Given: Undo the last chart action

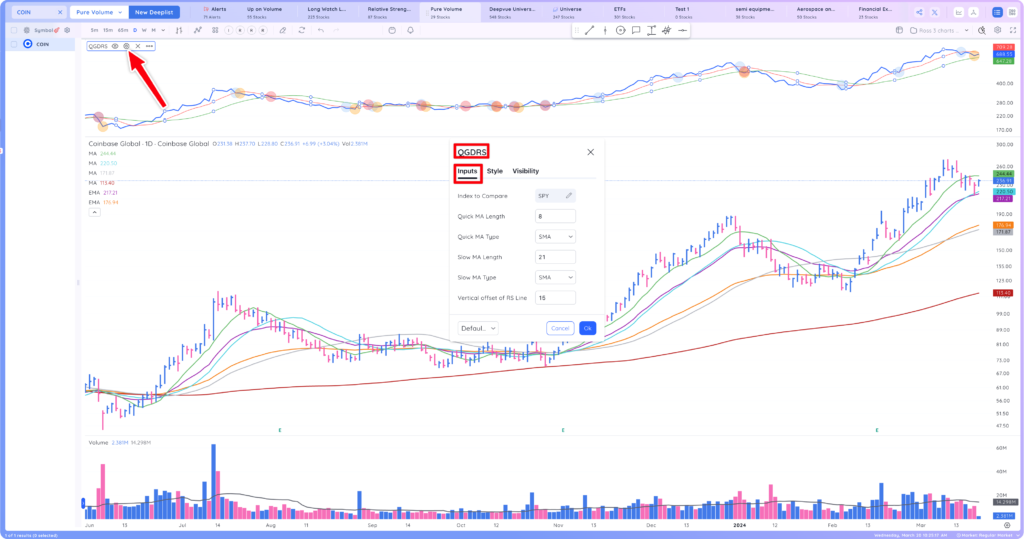Looking at the screenshot, I should coord(321,30).
